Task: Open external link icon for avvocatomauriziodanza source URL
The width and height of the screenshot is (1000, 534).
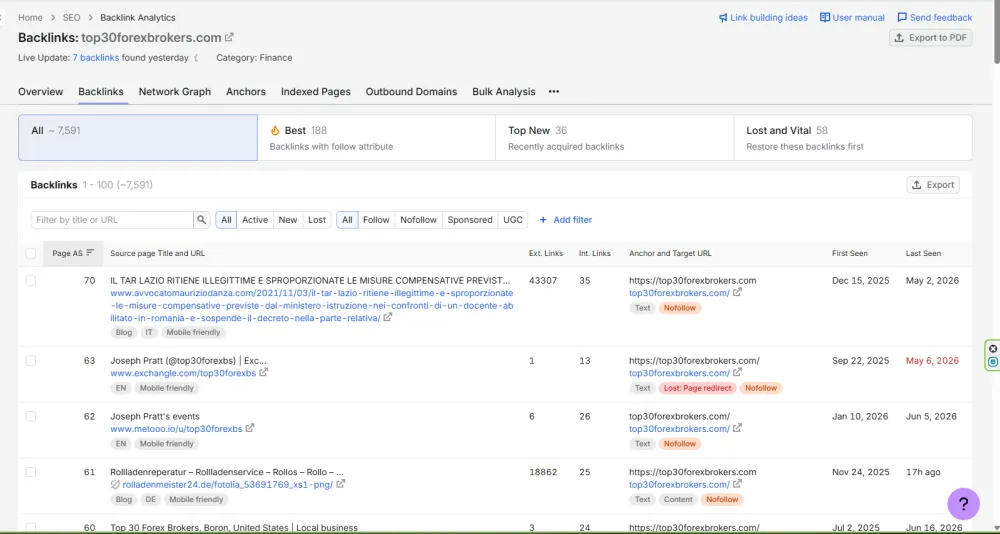Action: tap(387, 317)
